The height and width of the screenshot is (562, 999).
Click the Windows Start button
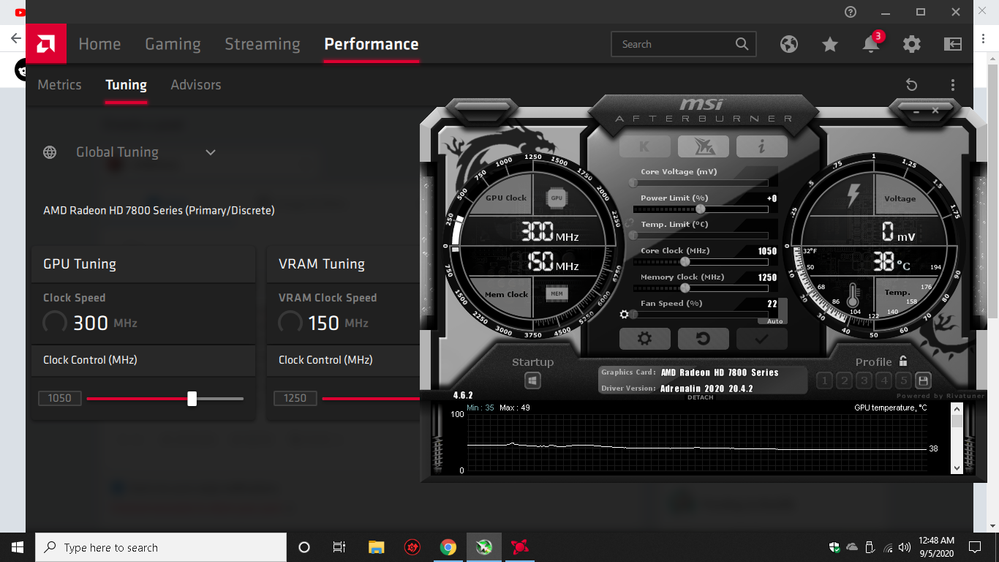pyautogui.click(x=17, y=547)
